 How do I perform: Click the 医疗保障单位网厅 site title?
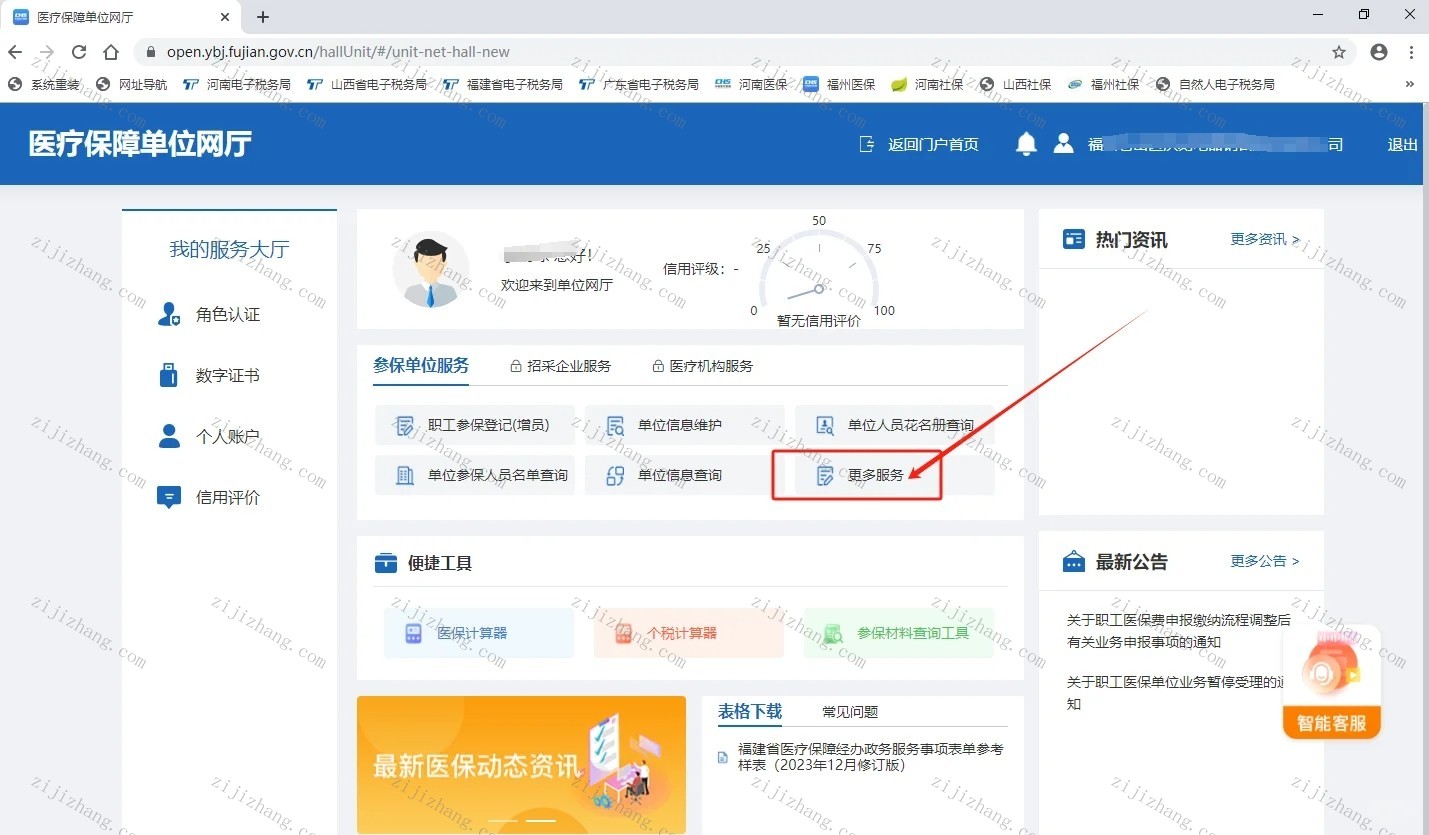(140, 144)
